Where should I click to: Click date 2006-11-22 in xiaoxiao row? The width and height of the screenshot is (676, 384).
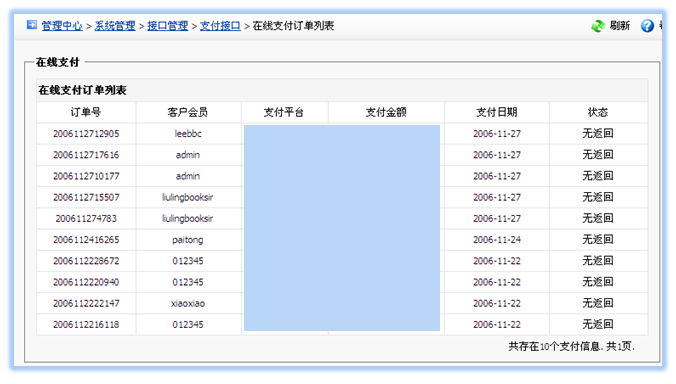point(497,303)
